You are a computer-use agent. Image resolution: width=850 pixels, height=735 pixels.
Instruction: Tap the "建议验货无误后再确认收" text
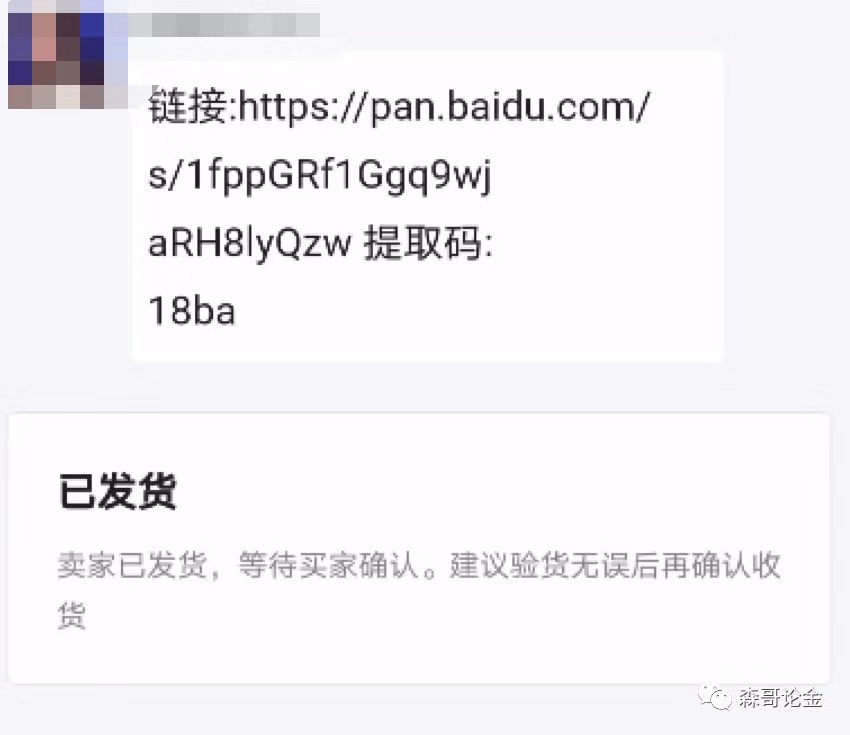click(615, 565)
